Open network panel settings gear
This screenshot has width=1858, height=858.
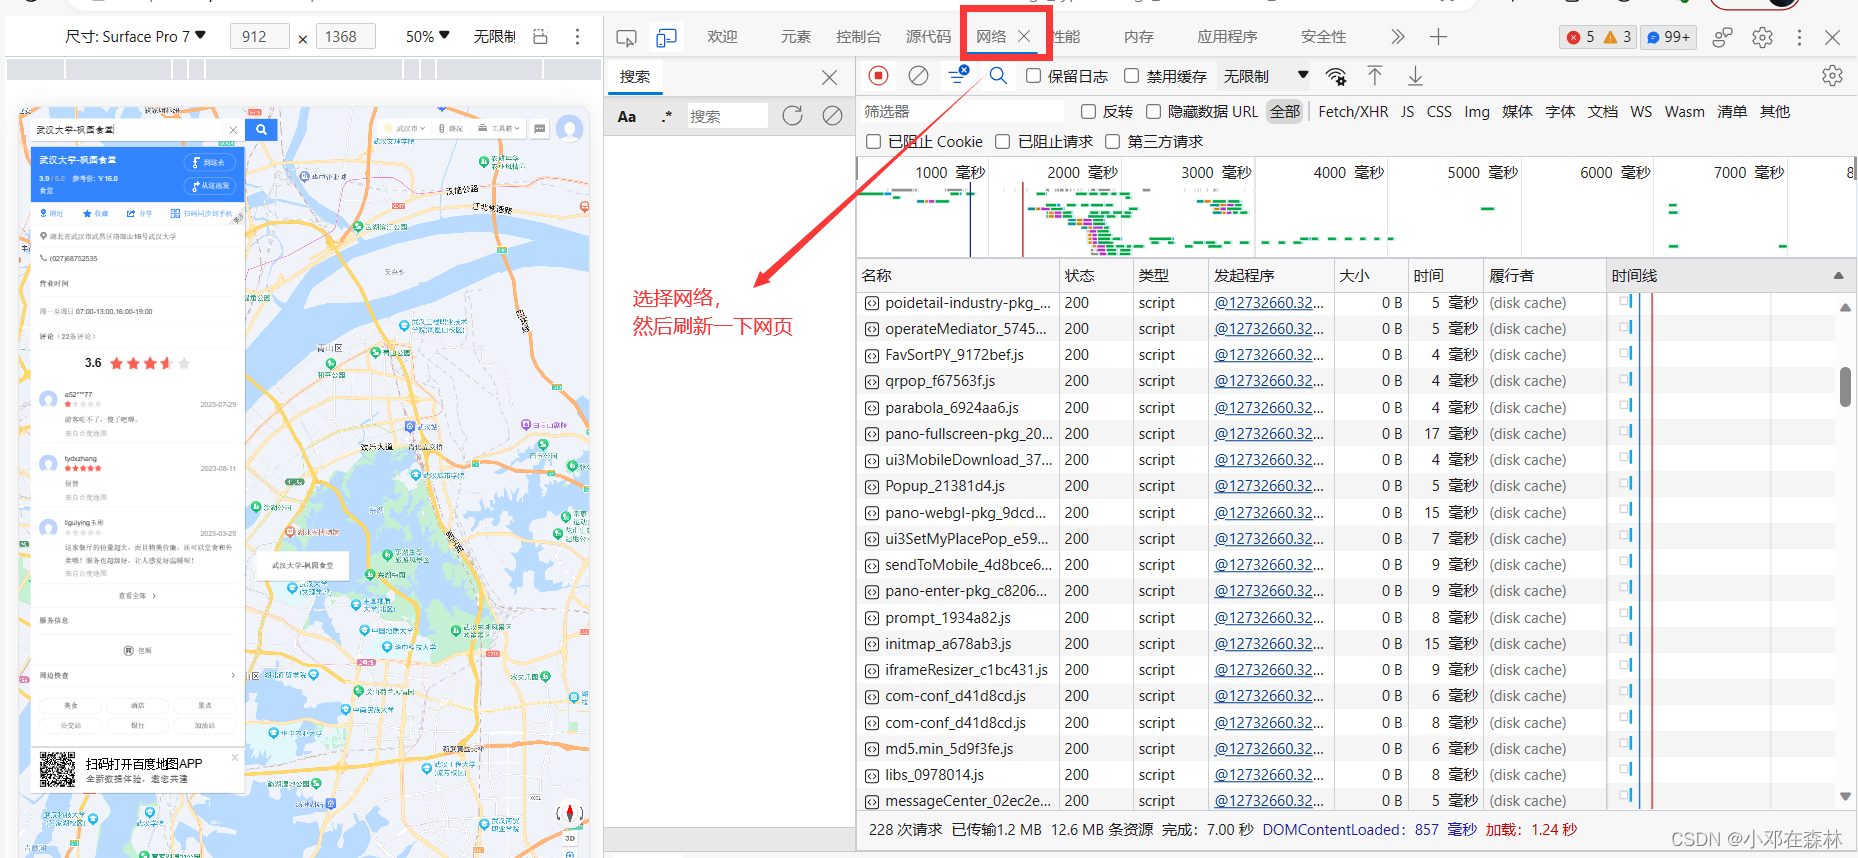click(x=1832, y=76)
